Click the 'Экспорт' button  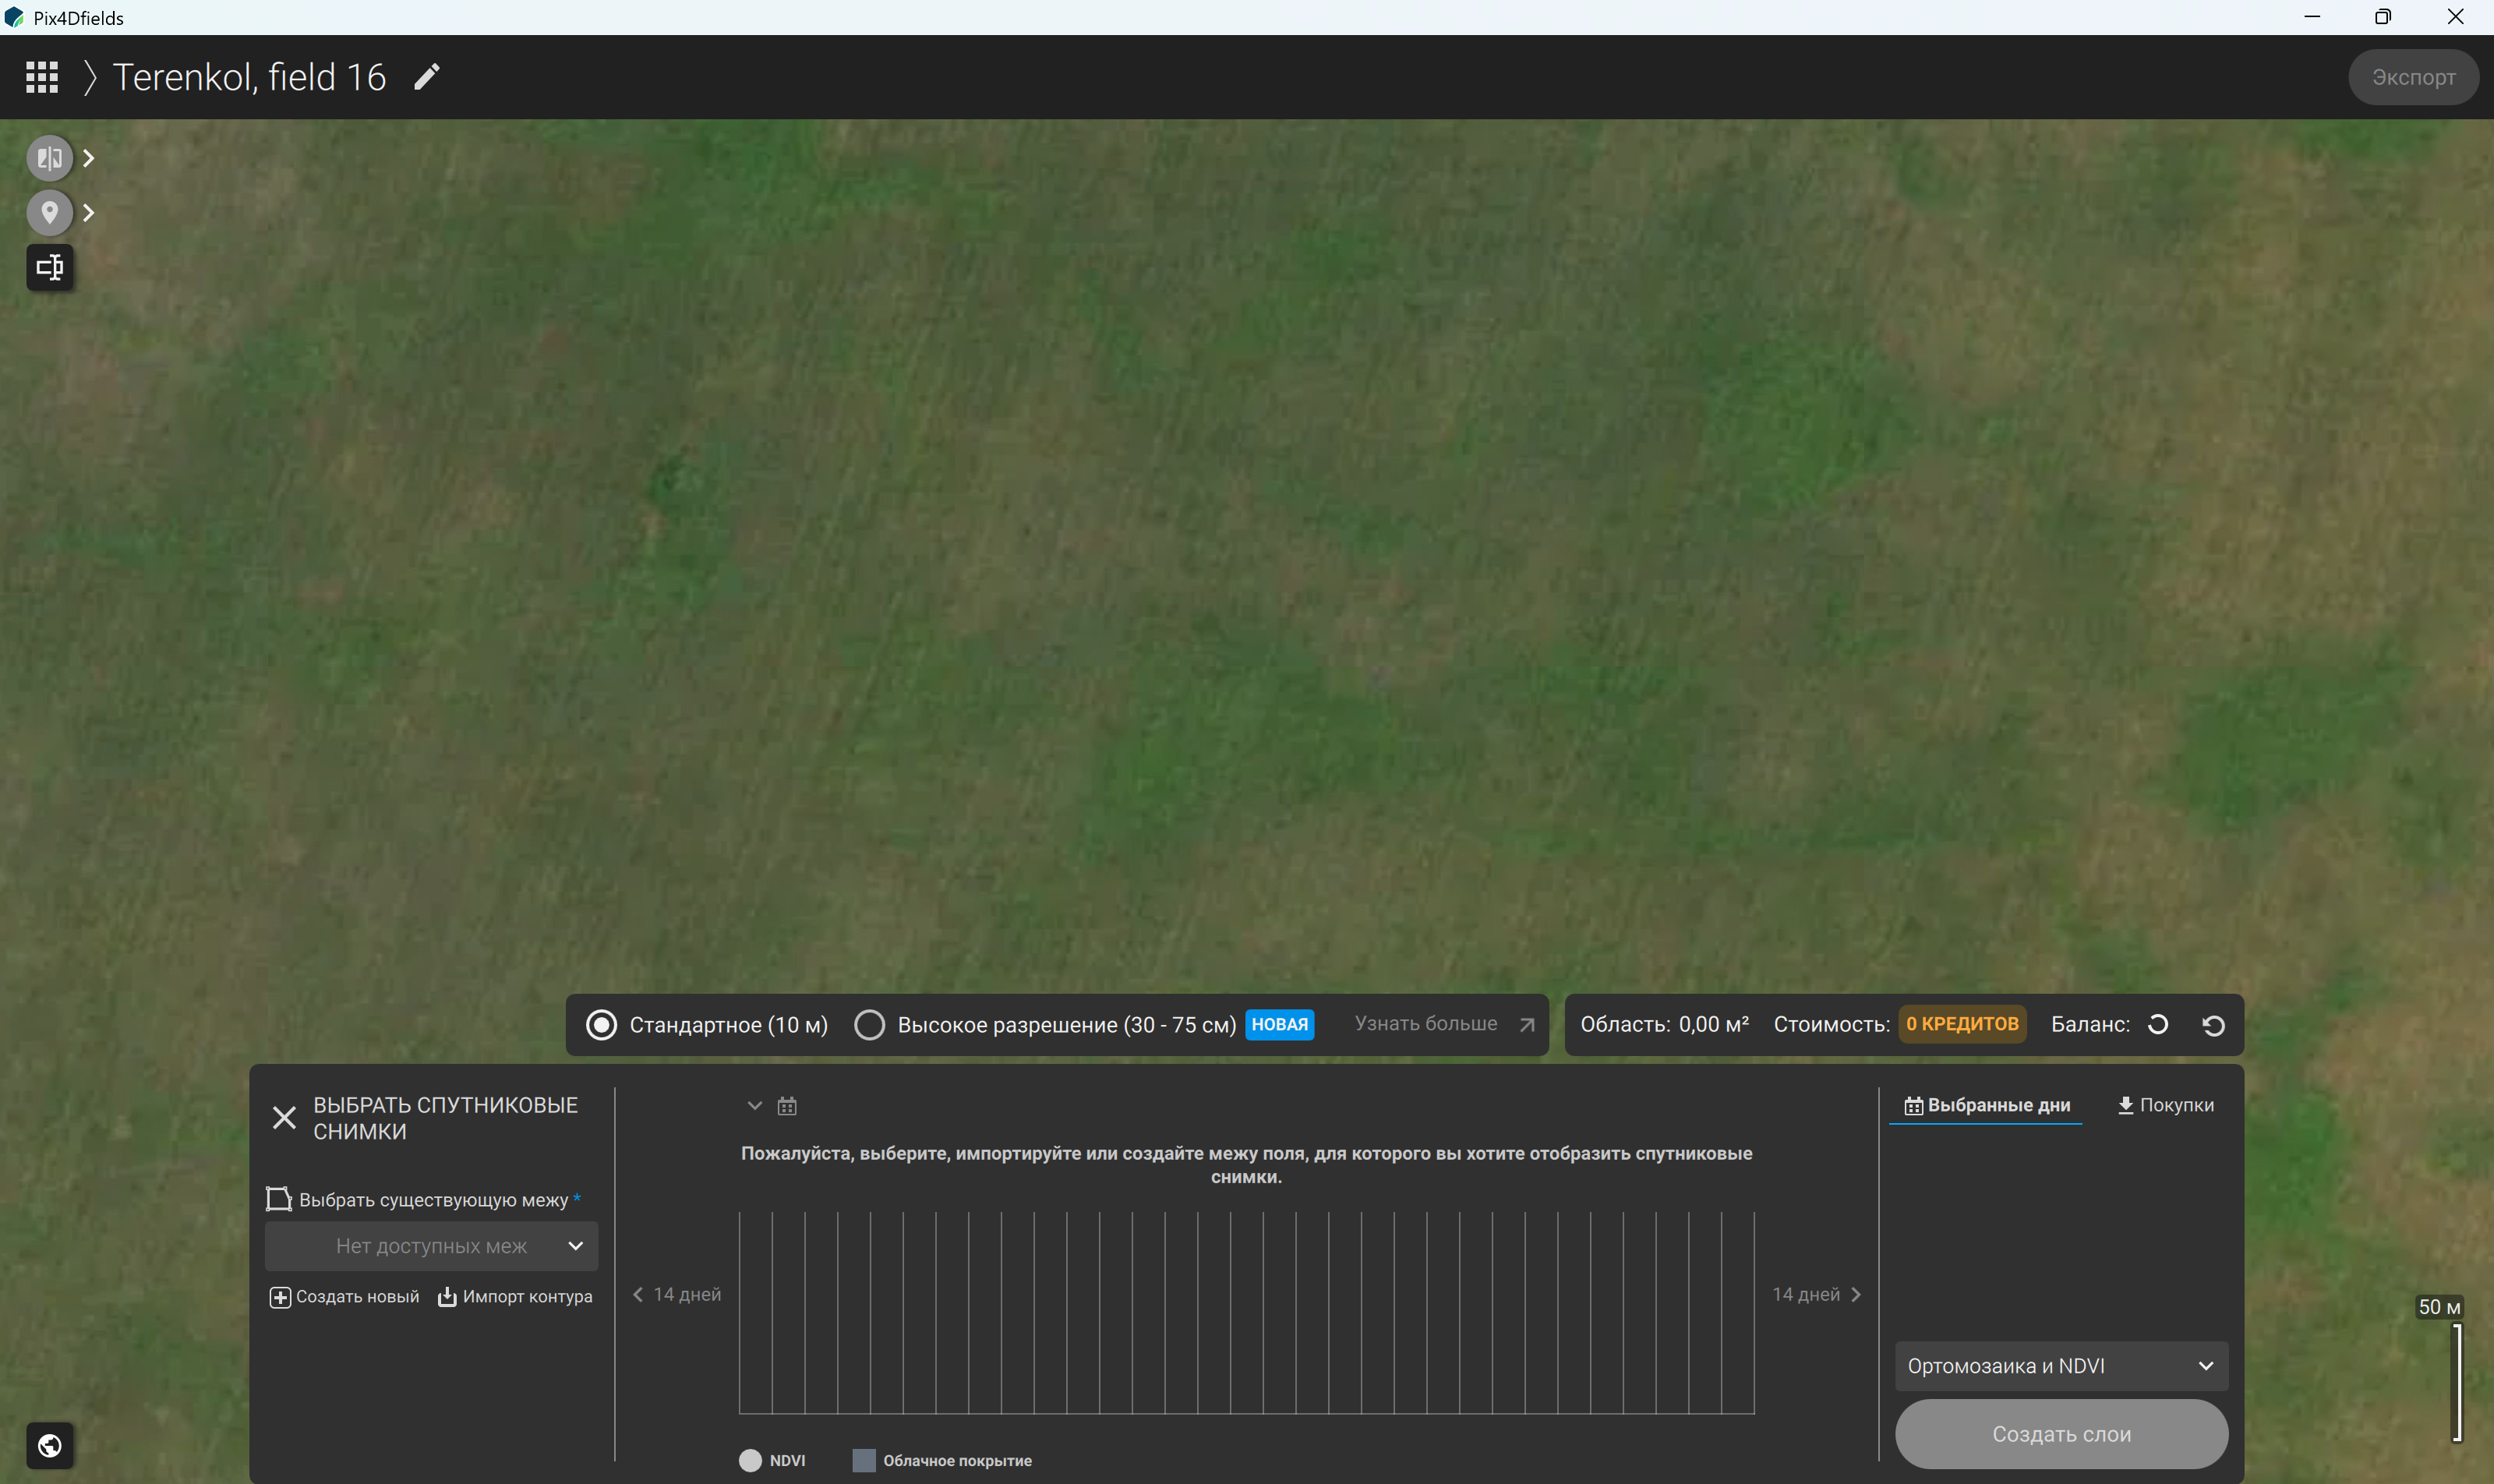click(2413, 77)
